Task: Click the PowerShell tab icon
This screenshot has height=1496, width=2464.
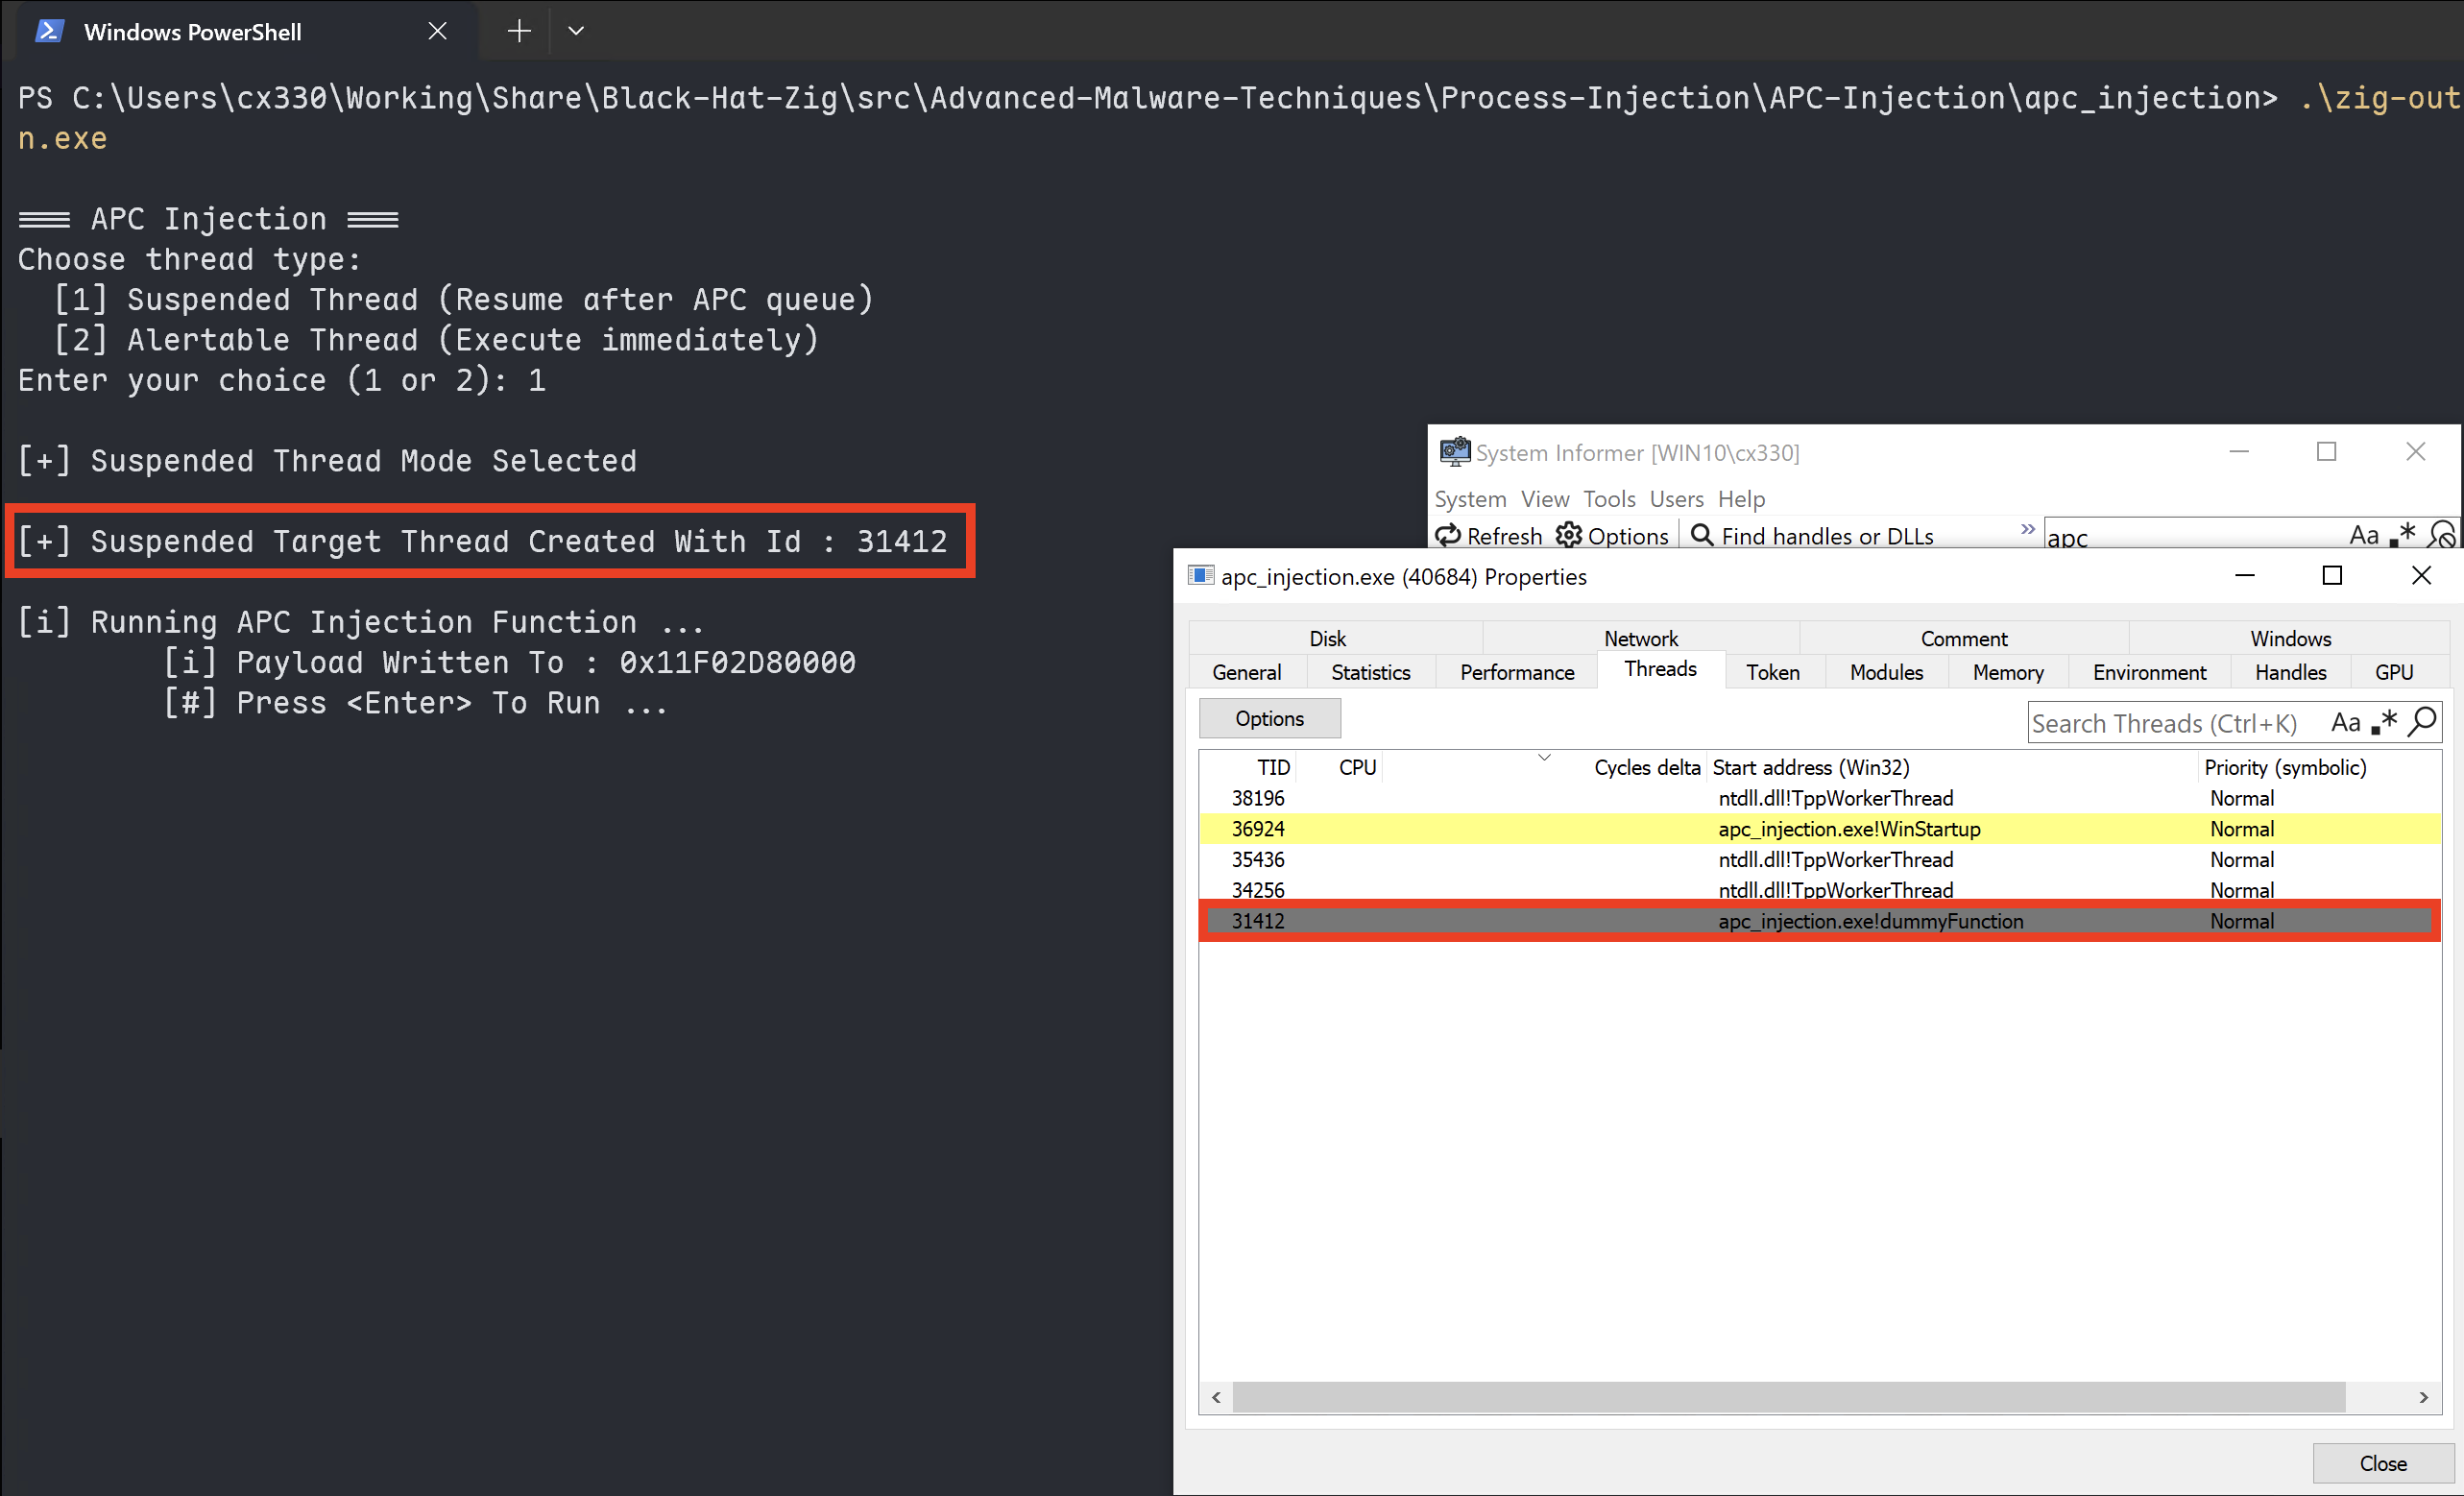Action: [x=49, y=31]
